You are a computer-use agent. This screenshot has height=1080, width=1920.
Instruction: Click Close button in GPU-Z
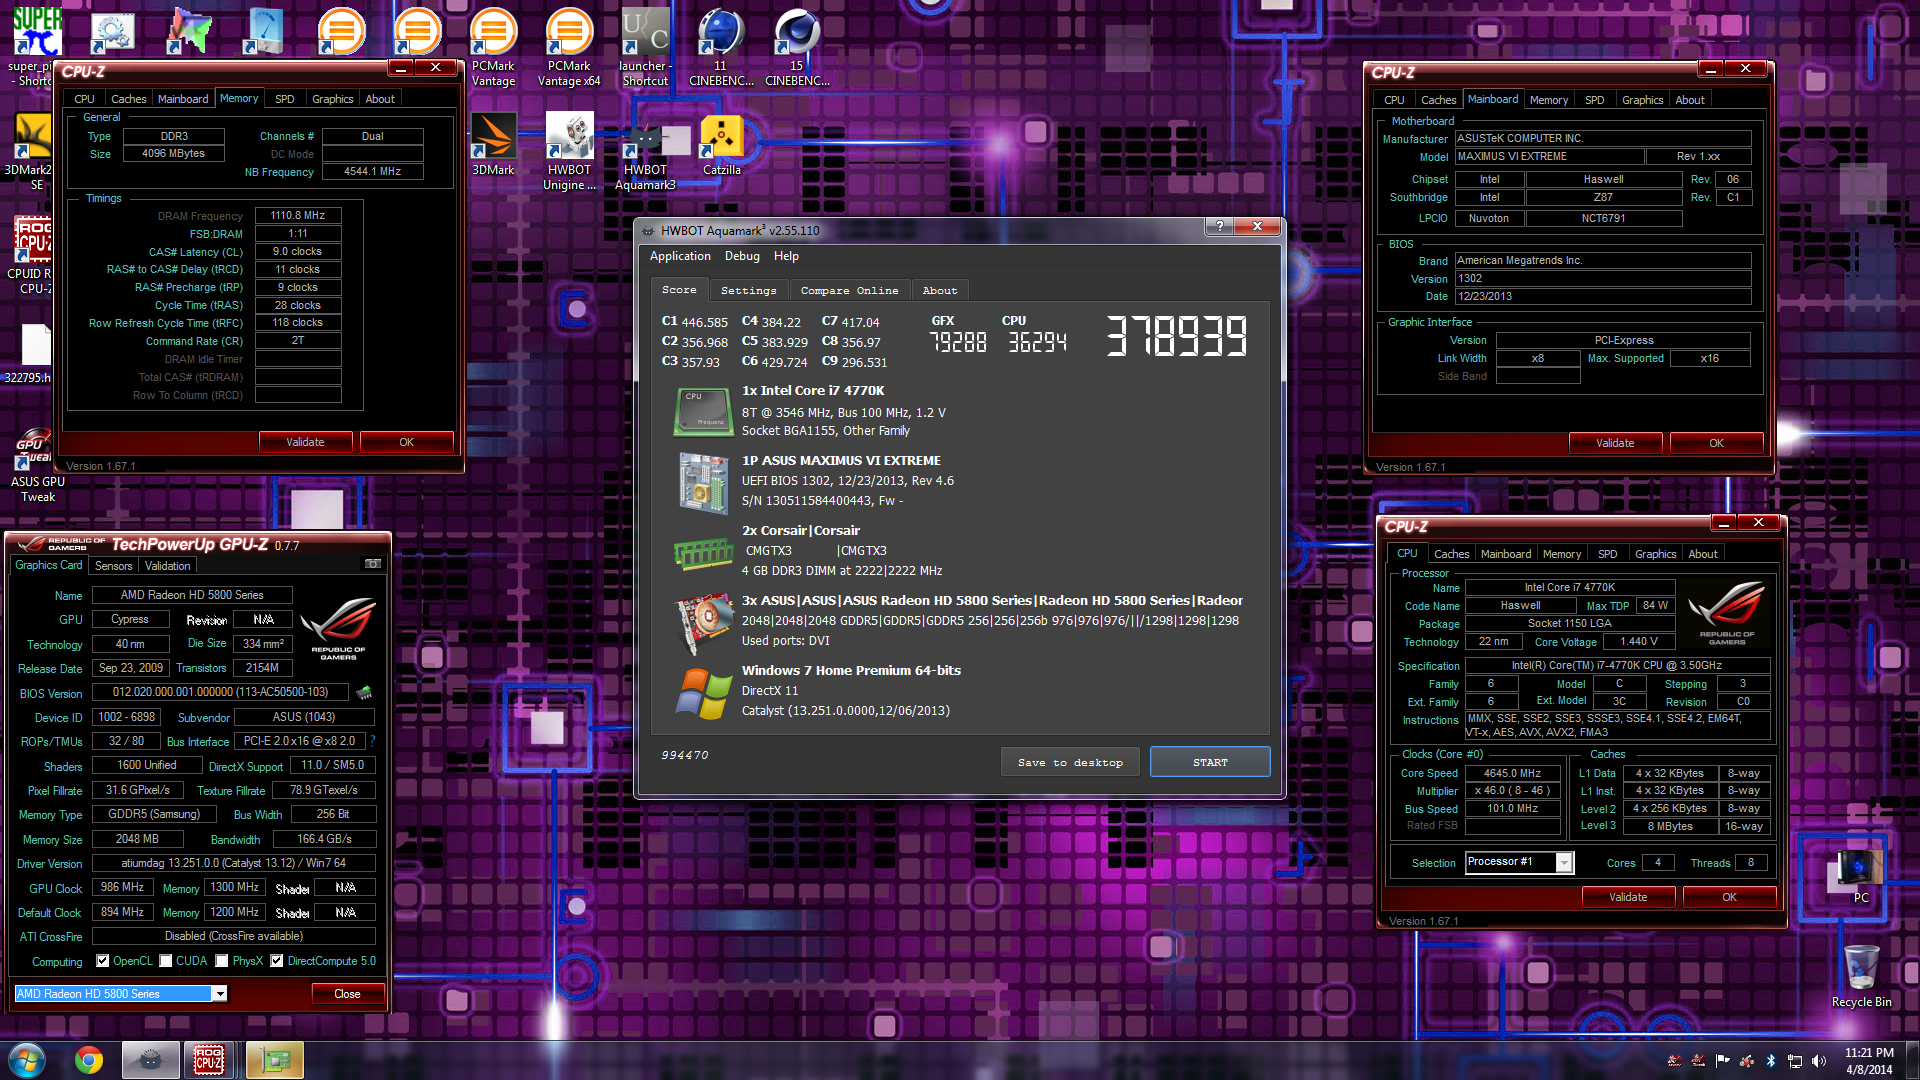[x=347, y=993]
